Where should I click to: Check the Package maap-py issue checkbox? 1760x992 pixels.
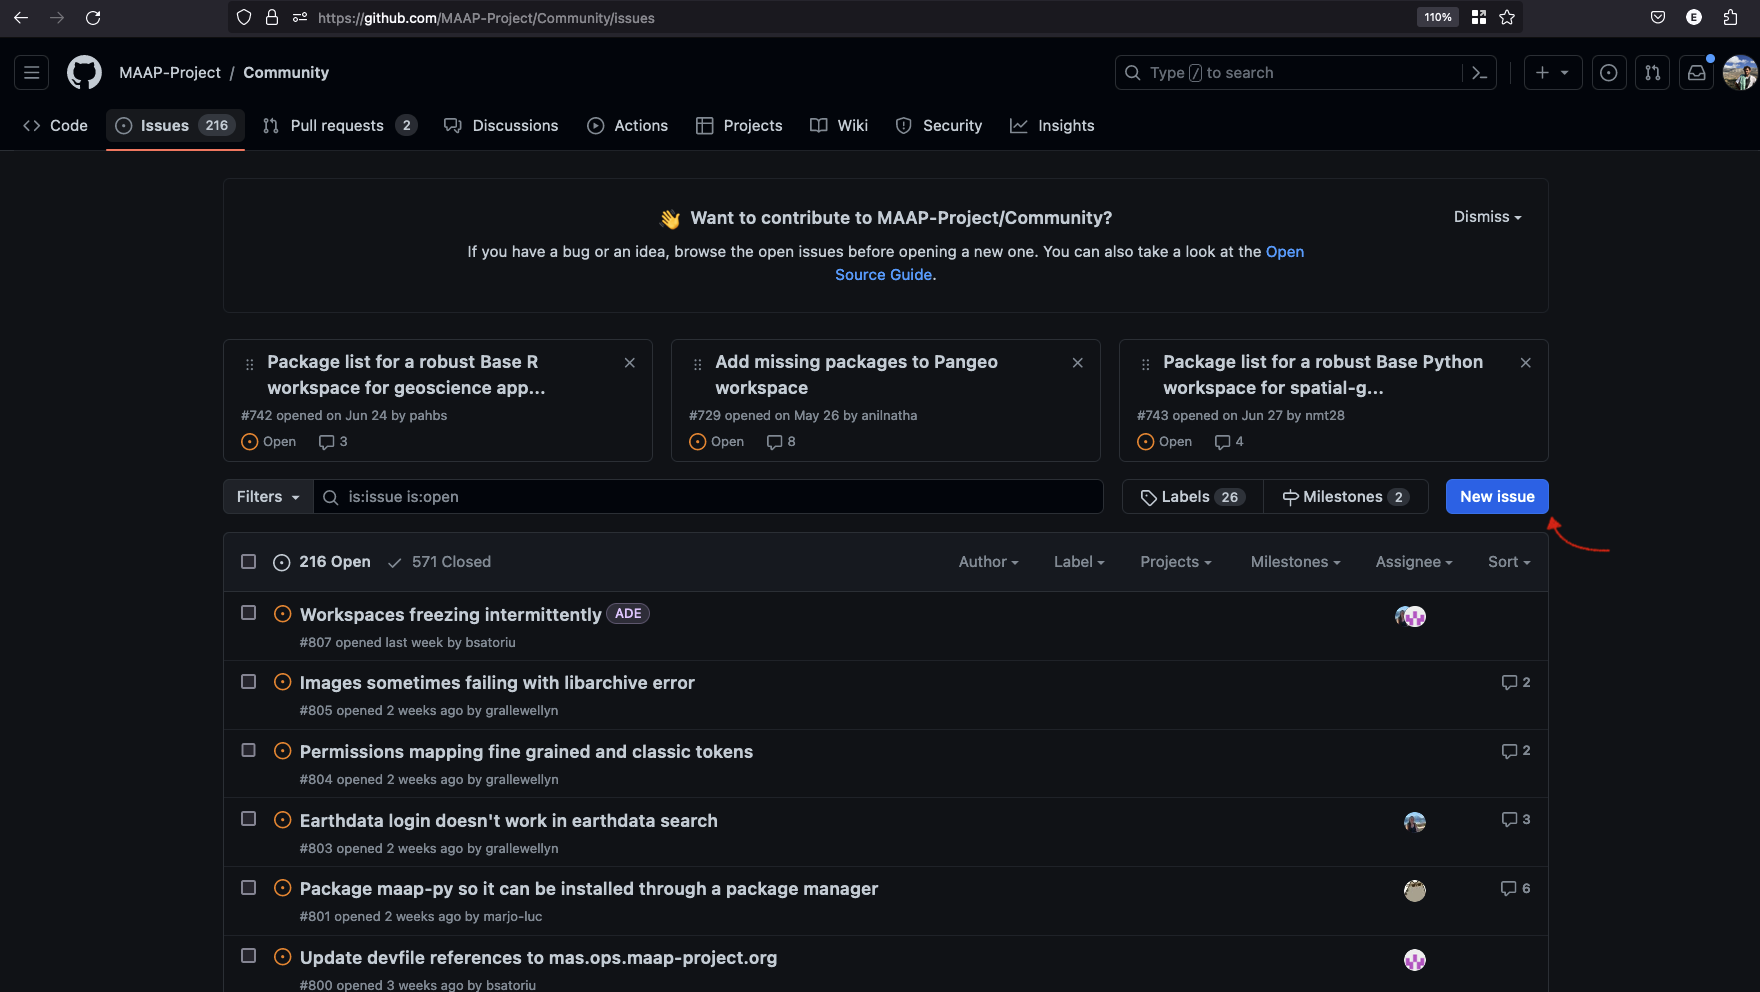pos(249,888)
